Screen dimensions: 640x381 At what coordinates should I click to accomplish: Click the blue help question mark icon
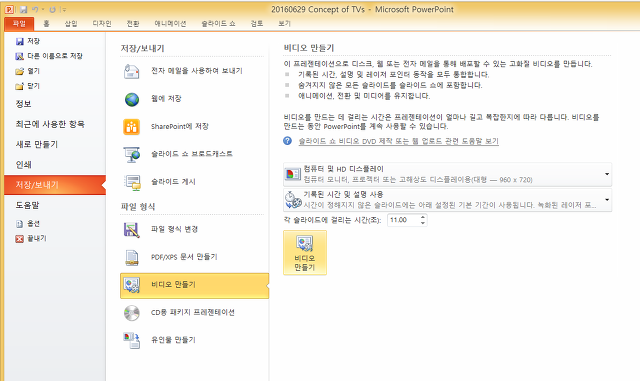click(x=287, y=140)
